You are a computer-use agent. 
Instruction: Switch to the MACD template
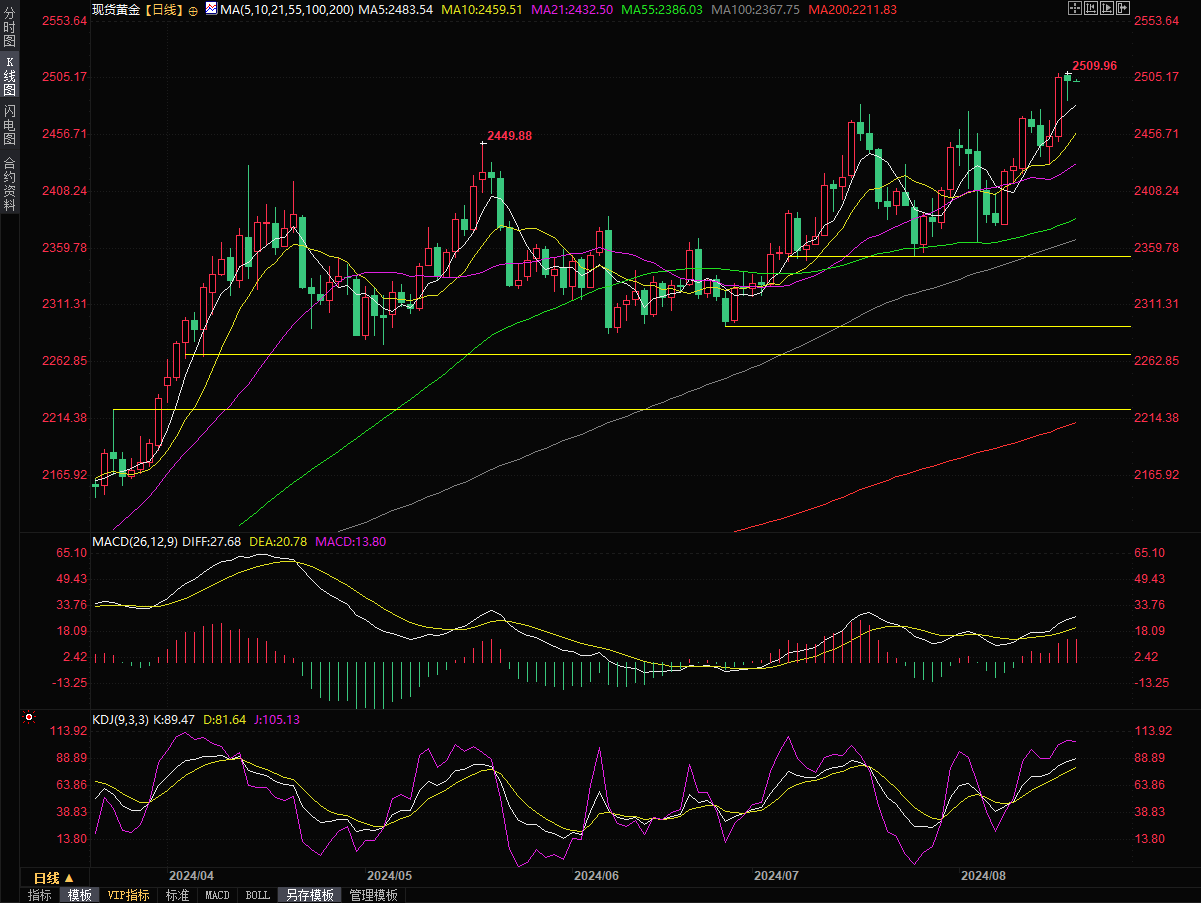(217, 895)
